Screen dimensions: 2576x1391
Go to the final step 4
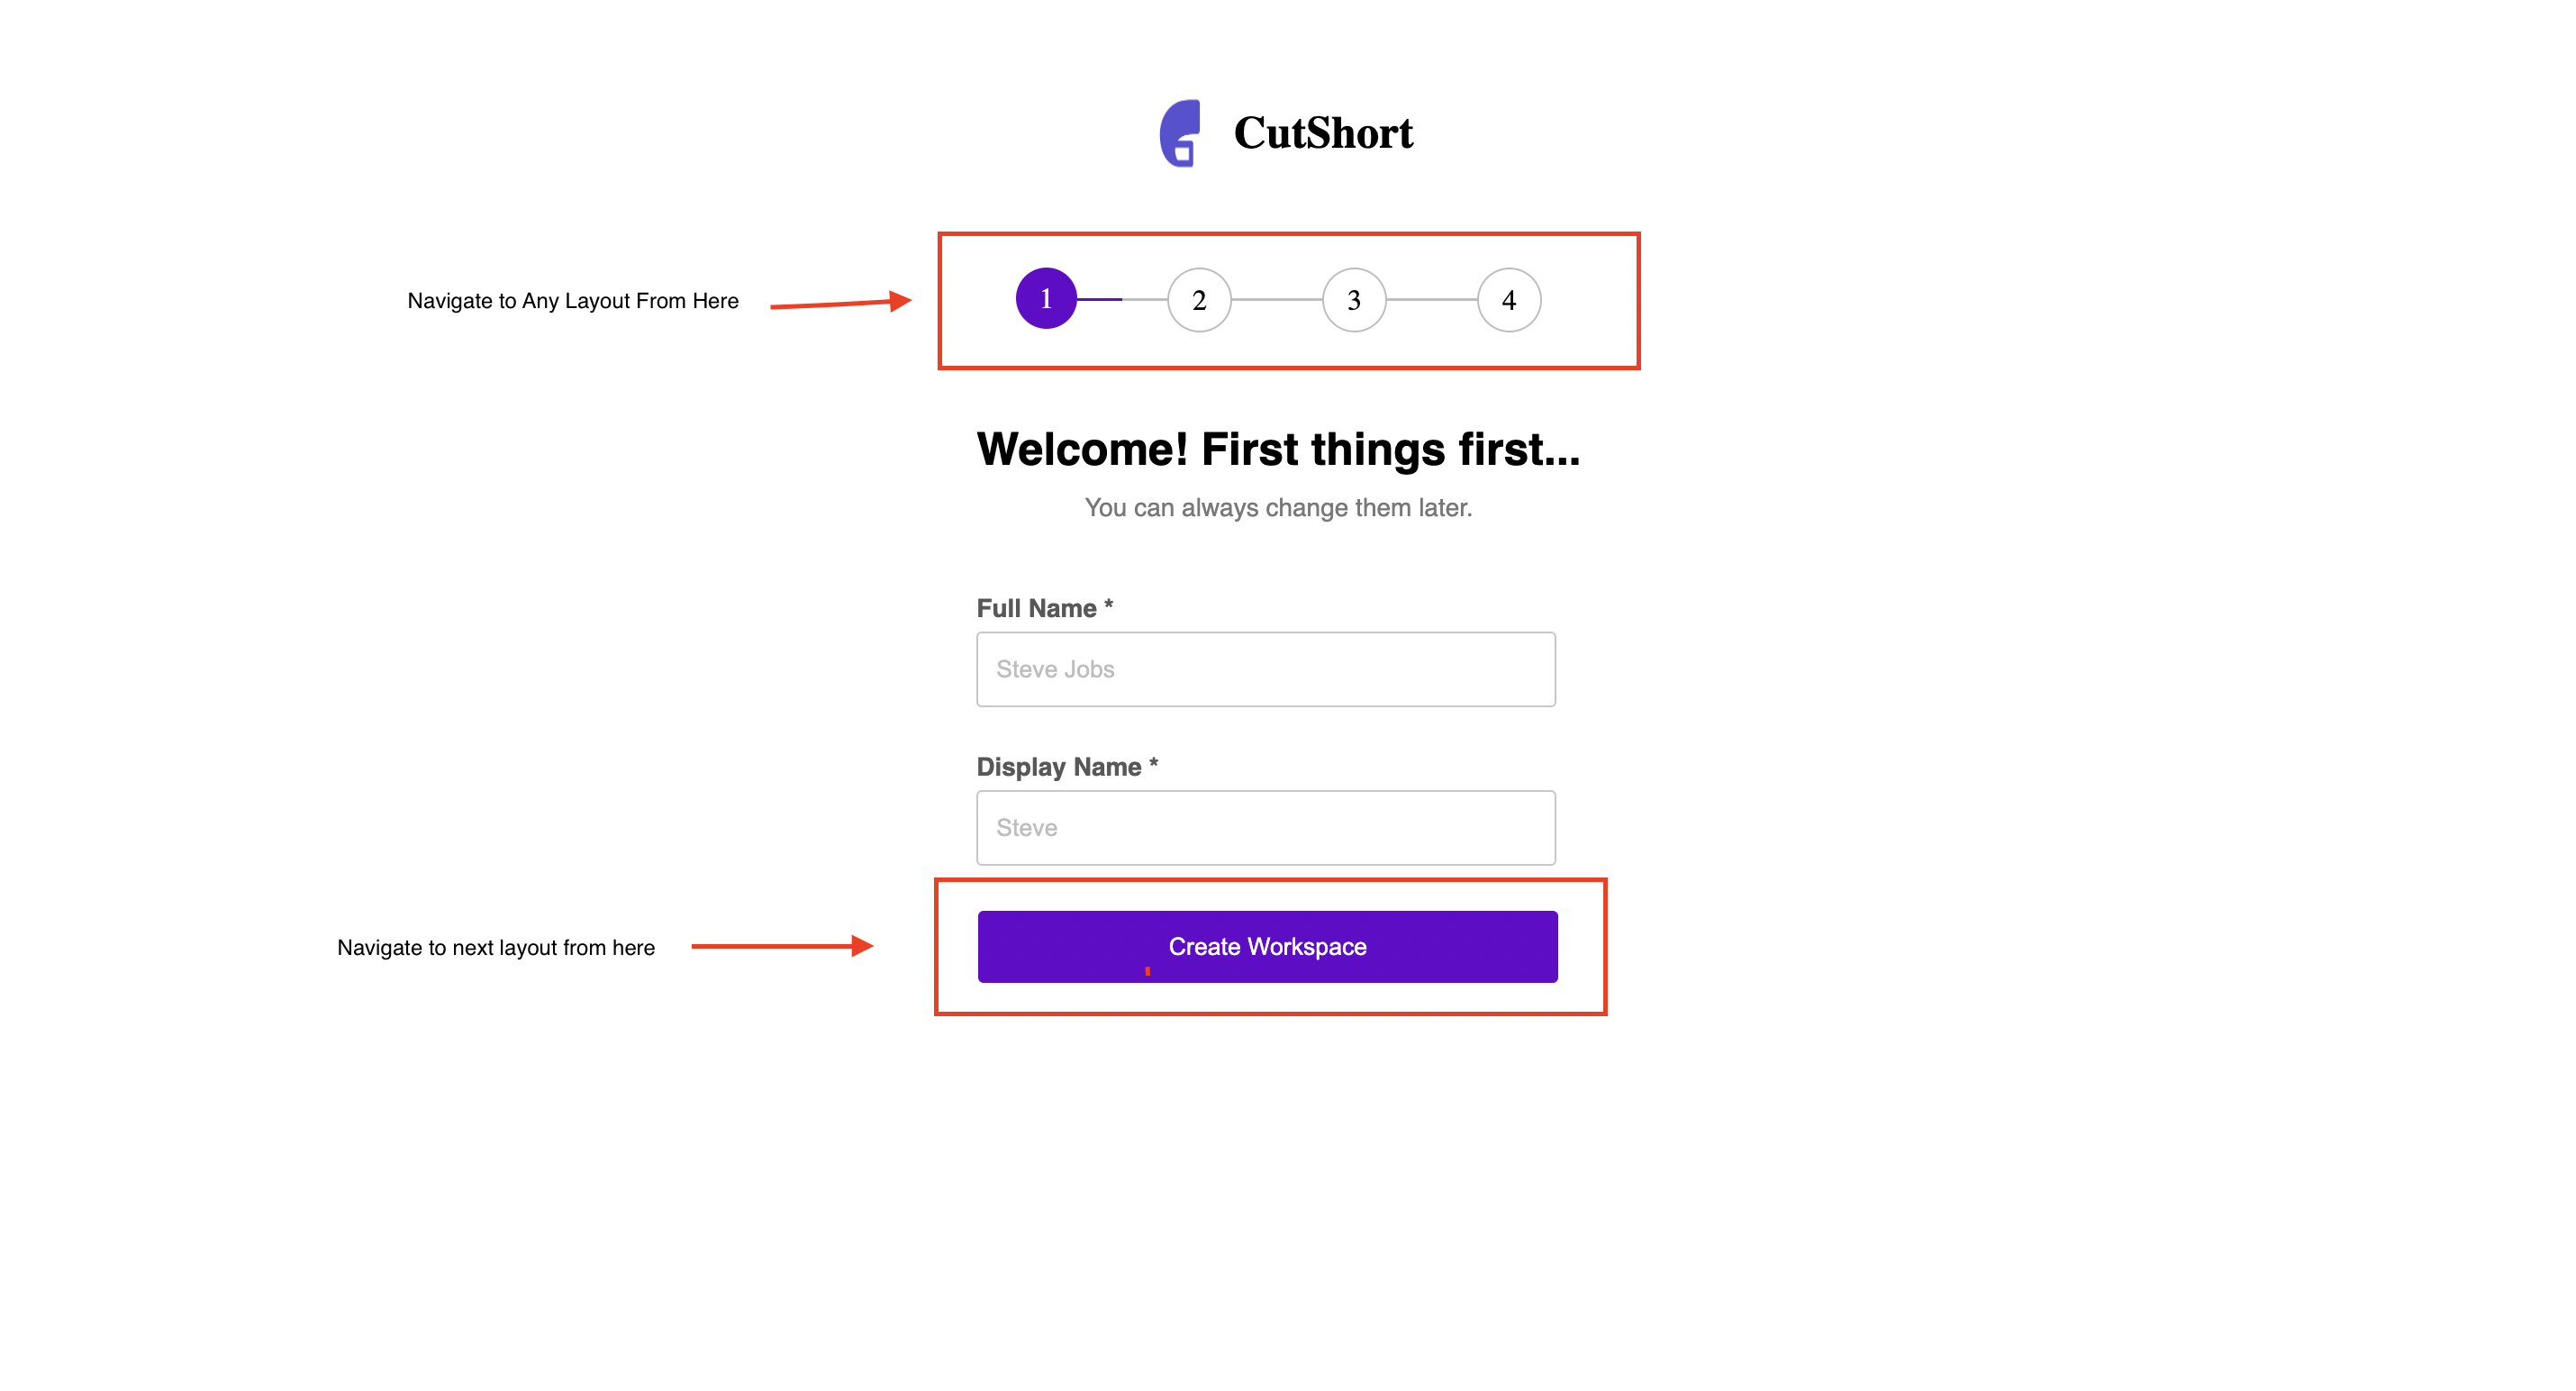pos(1509,299)
